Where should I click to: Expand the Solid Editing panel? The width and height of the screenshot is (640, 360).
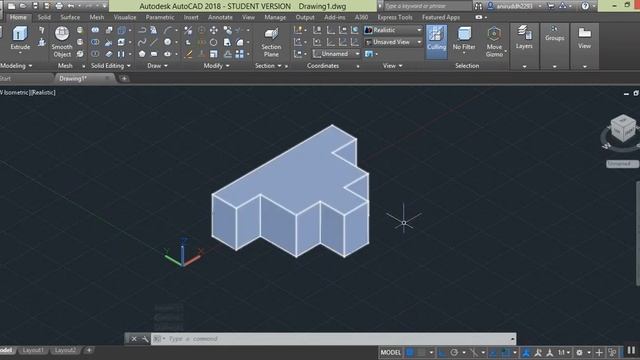(111, 66)
